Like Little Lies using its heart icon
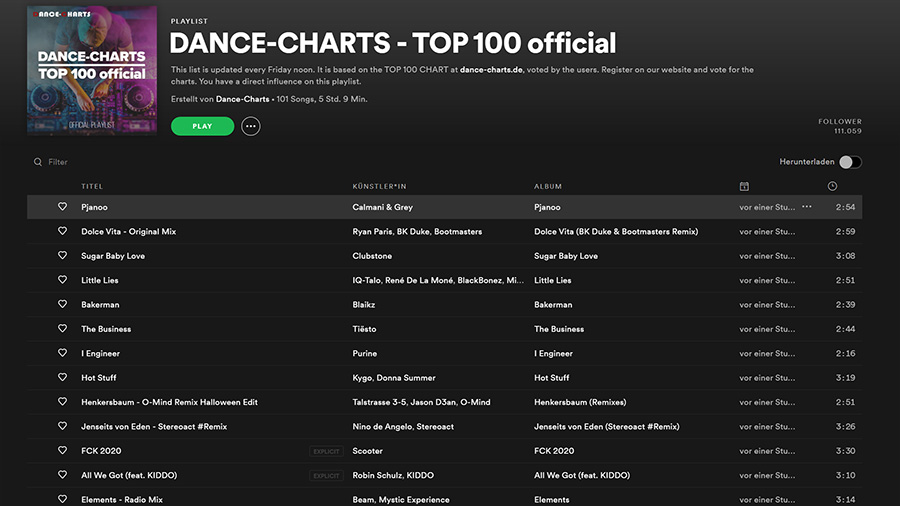The width and height of the screenshot is (900, 506). click(x=63, y=279)
